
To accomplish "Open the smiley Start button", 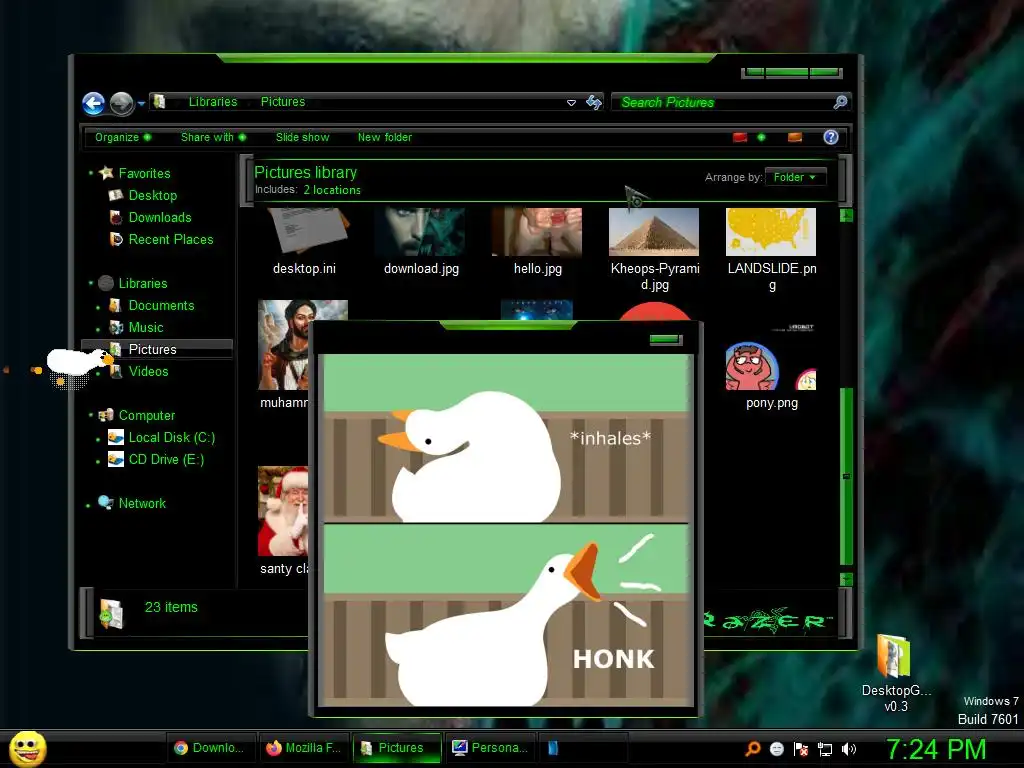I will coord(27,748).
